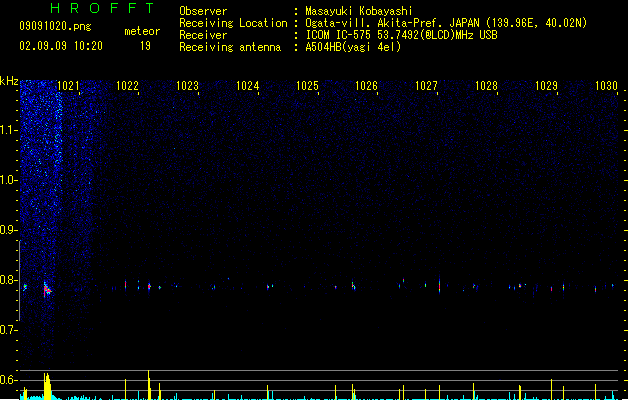629x400 pixels.
Task: Click the tall meteor echo just after 1027
Action: click(439, 285)
